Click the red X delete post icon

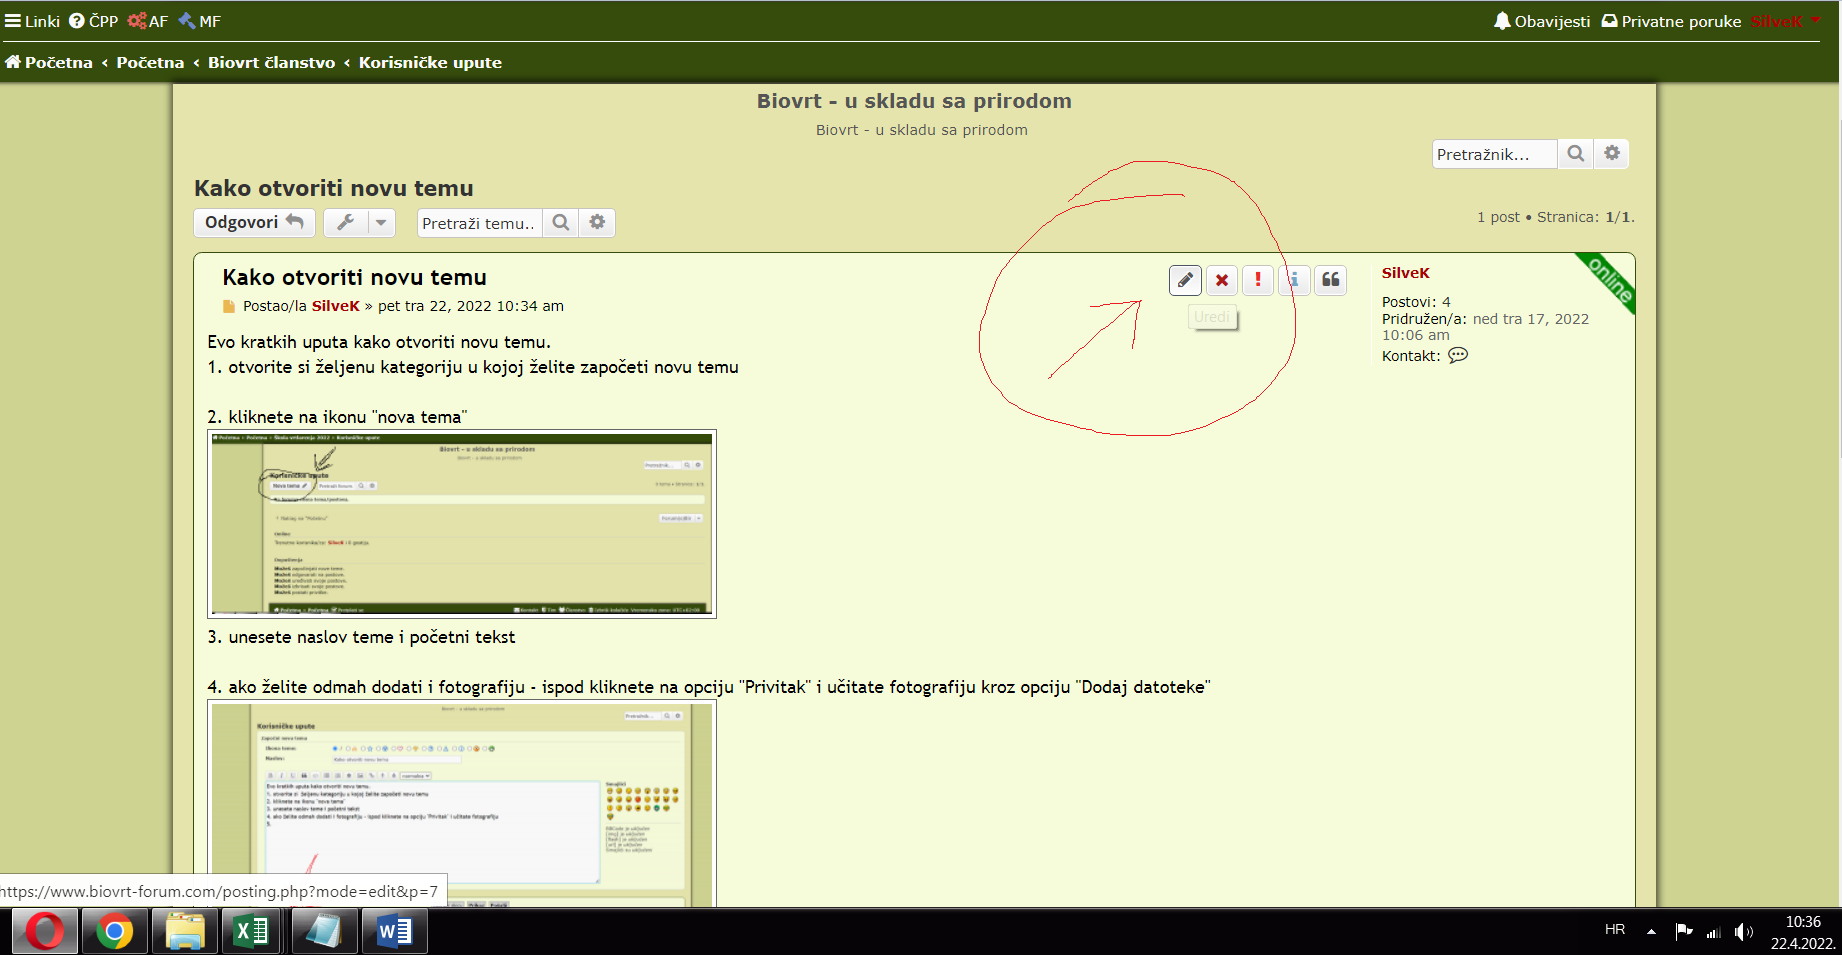[x=1222, y=280]
